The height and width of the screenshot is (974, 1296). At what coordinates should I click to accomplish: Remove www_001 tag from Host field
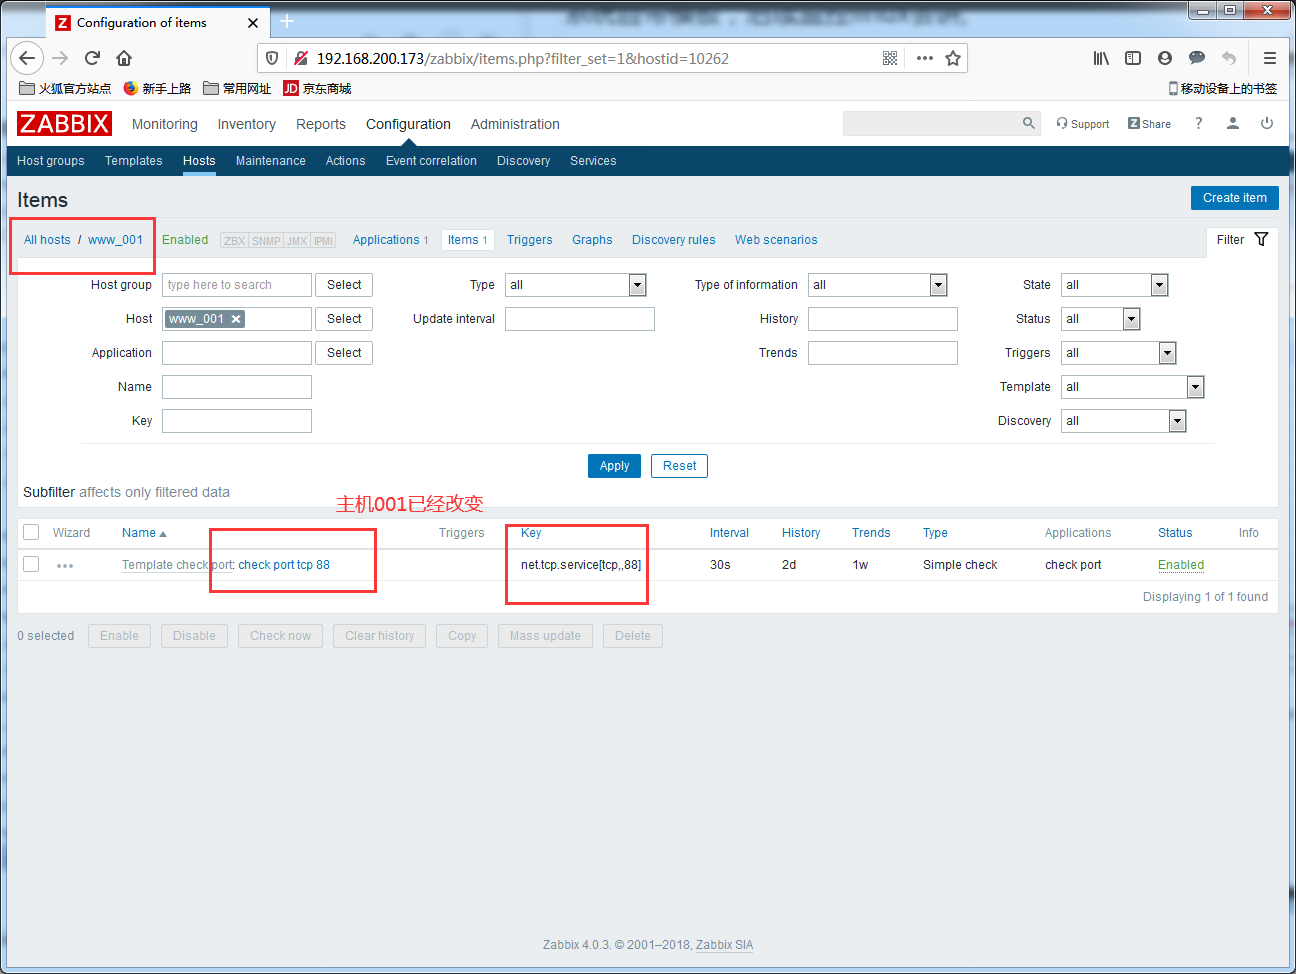click(236, 319)
